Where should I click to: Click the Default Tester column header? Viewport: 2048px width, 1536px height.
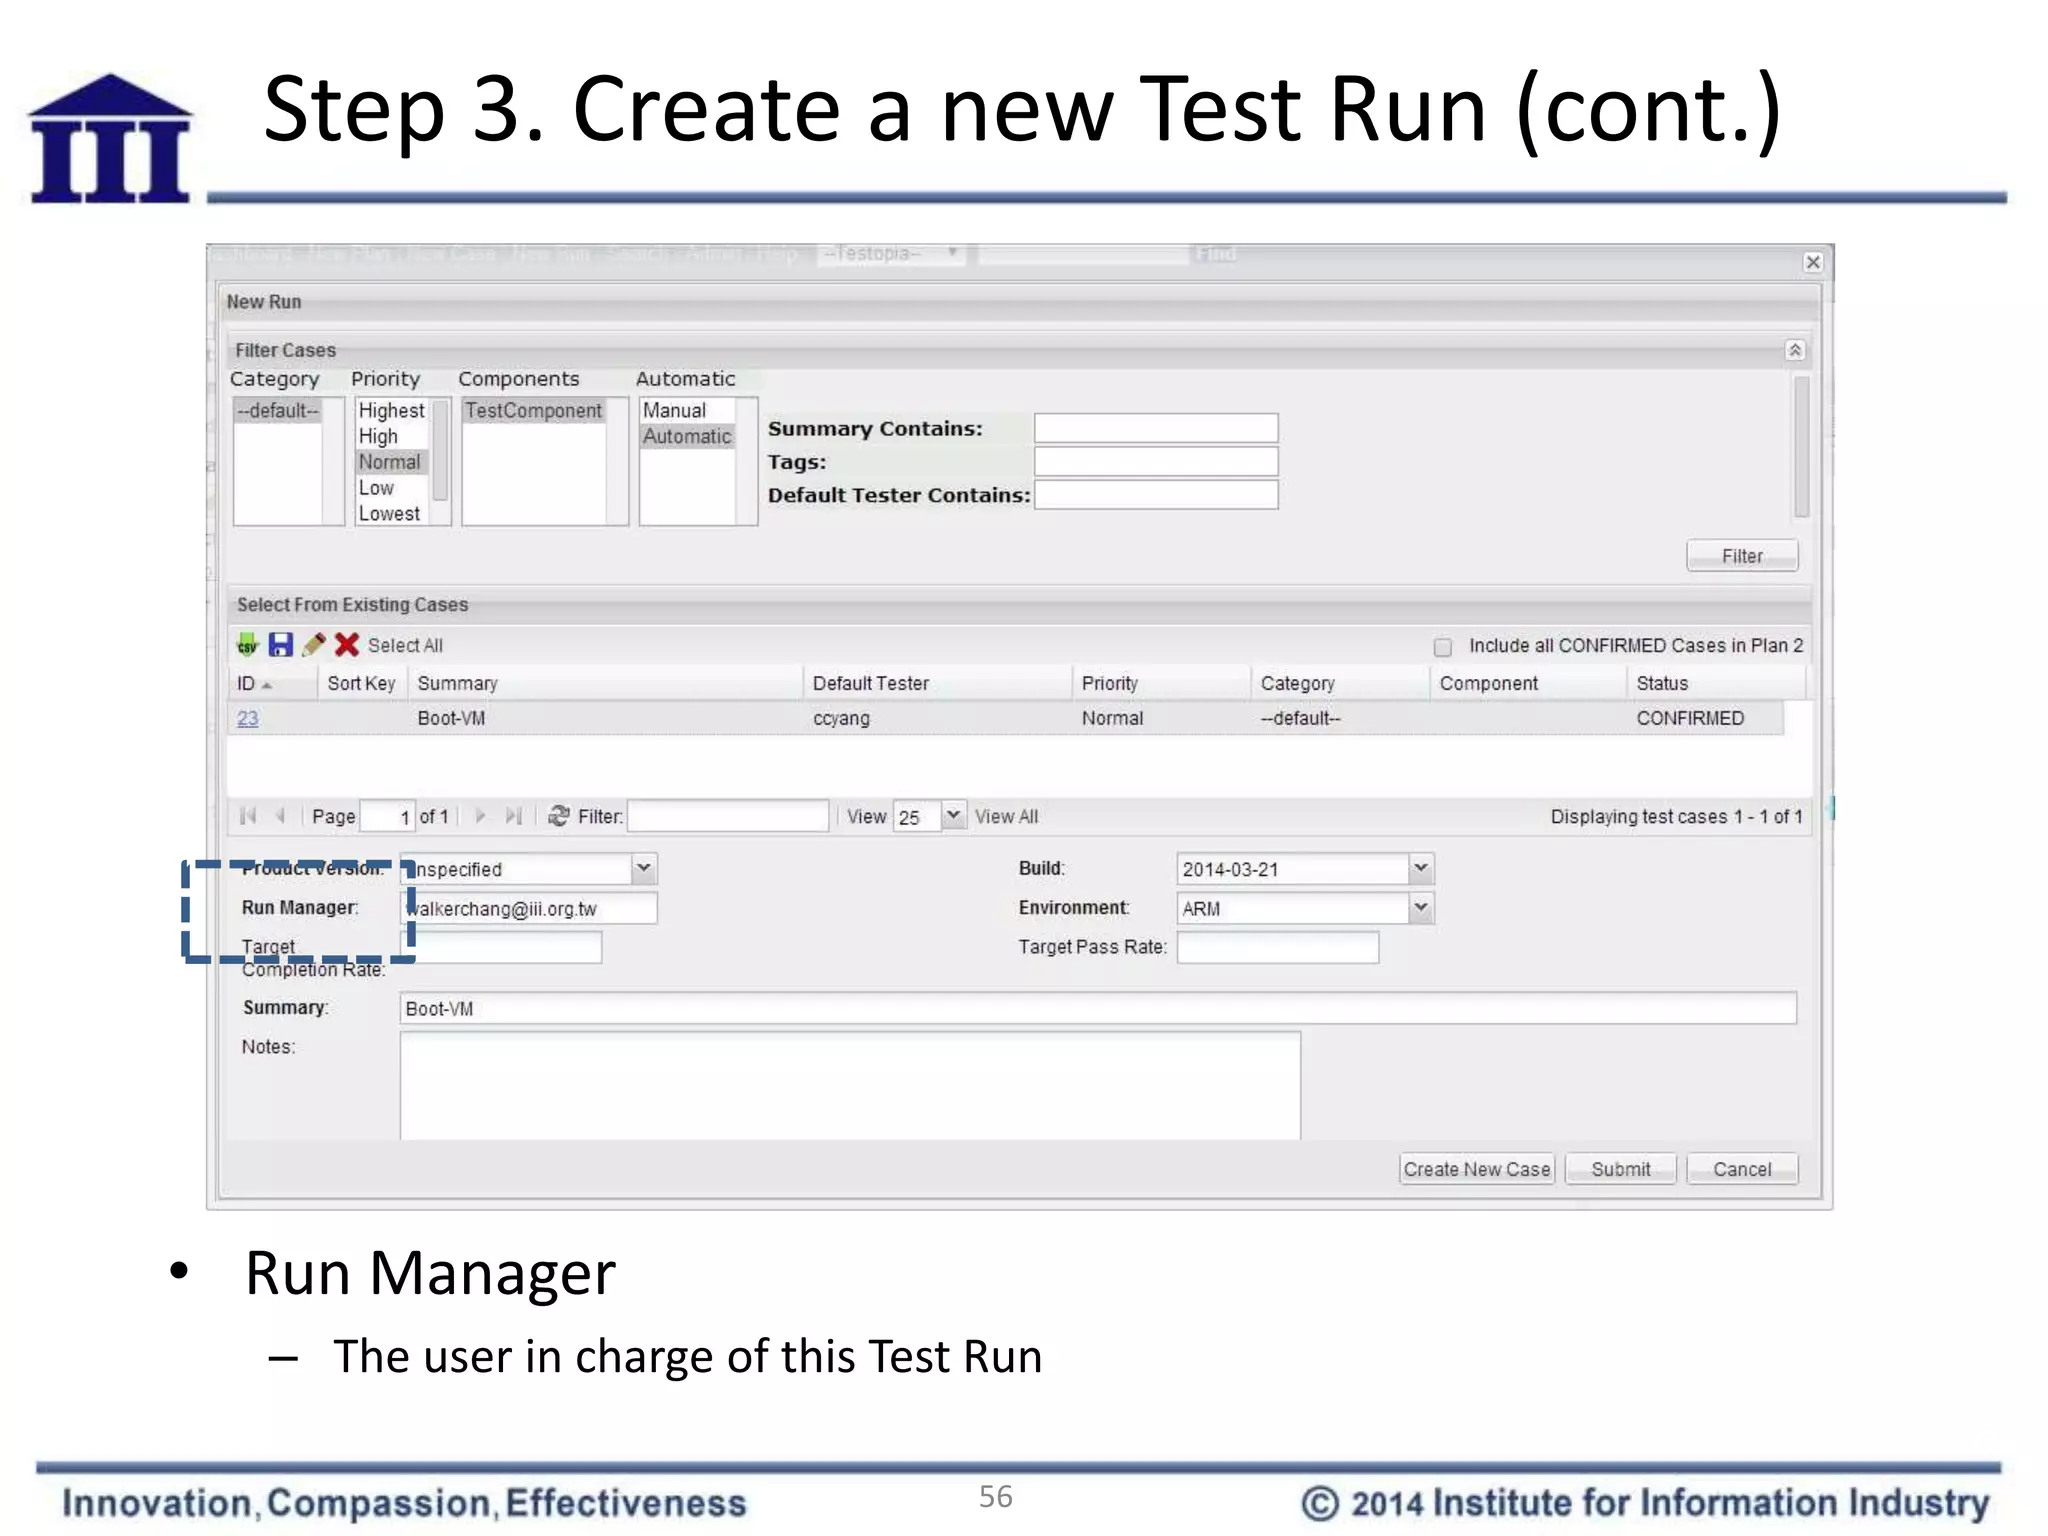937,683
